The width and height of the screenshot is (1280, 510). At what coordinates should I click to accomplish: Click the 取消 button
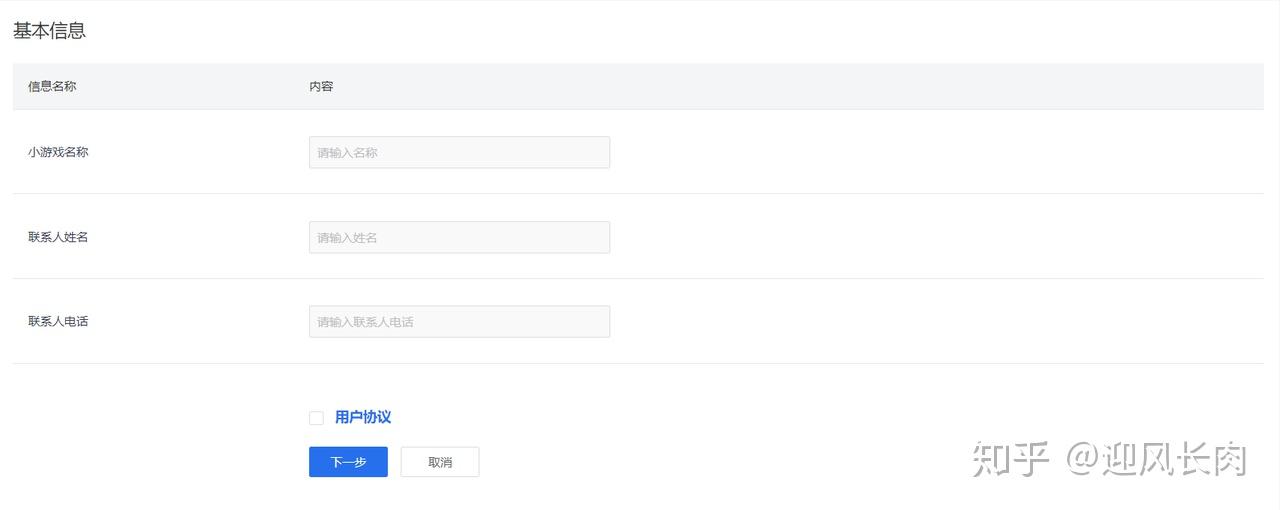440,462
